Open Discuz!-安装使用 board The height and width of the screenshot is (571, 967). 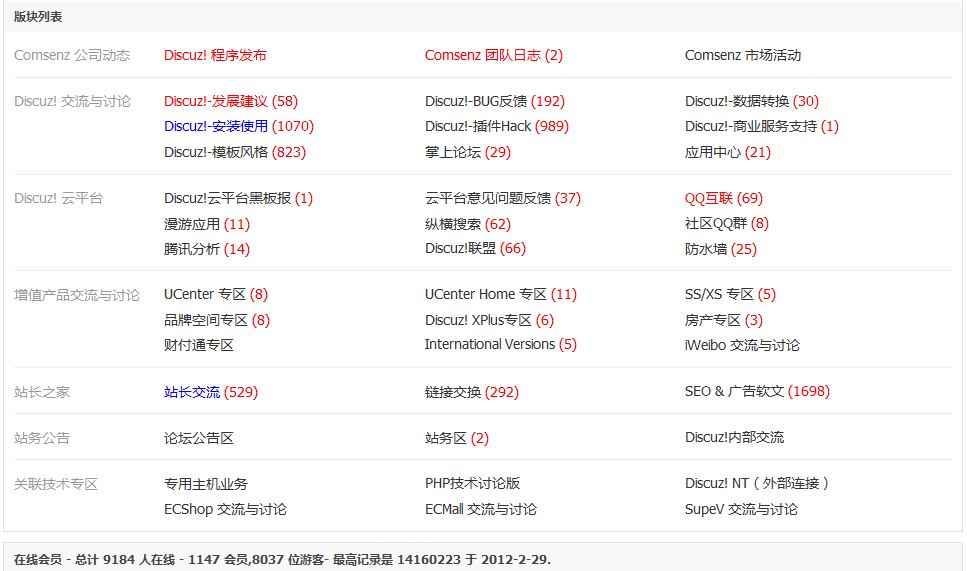[216, 126]
